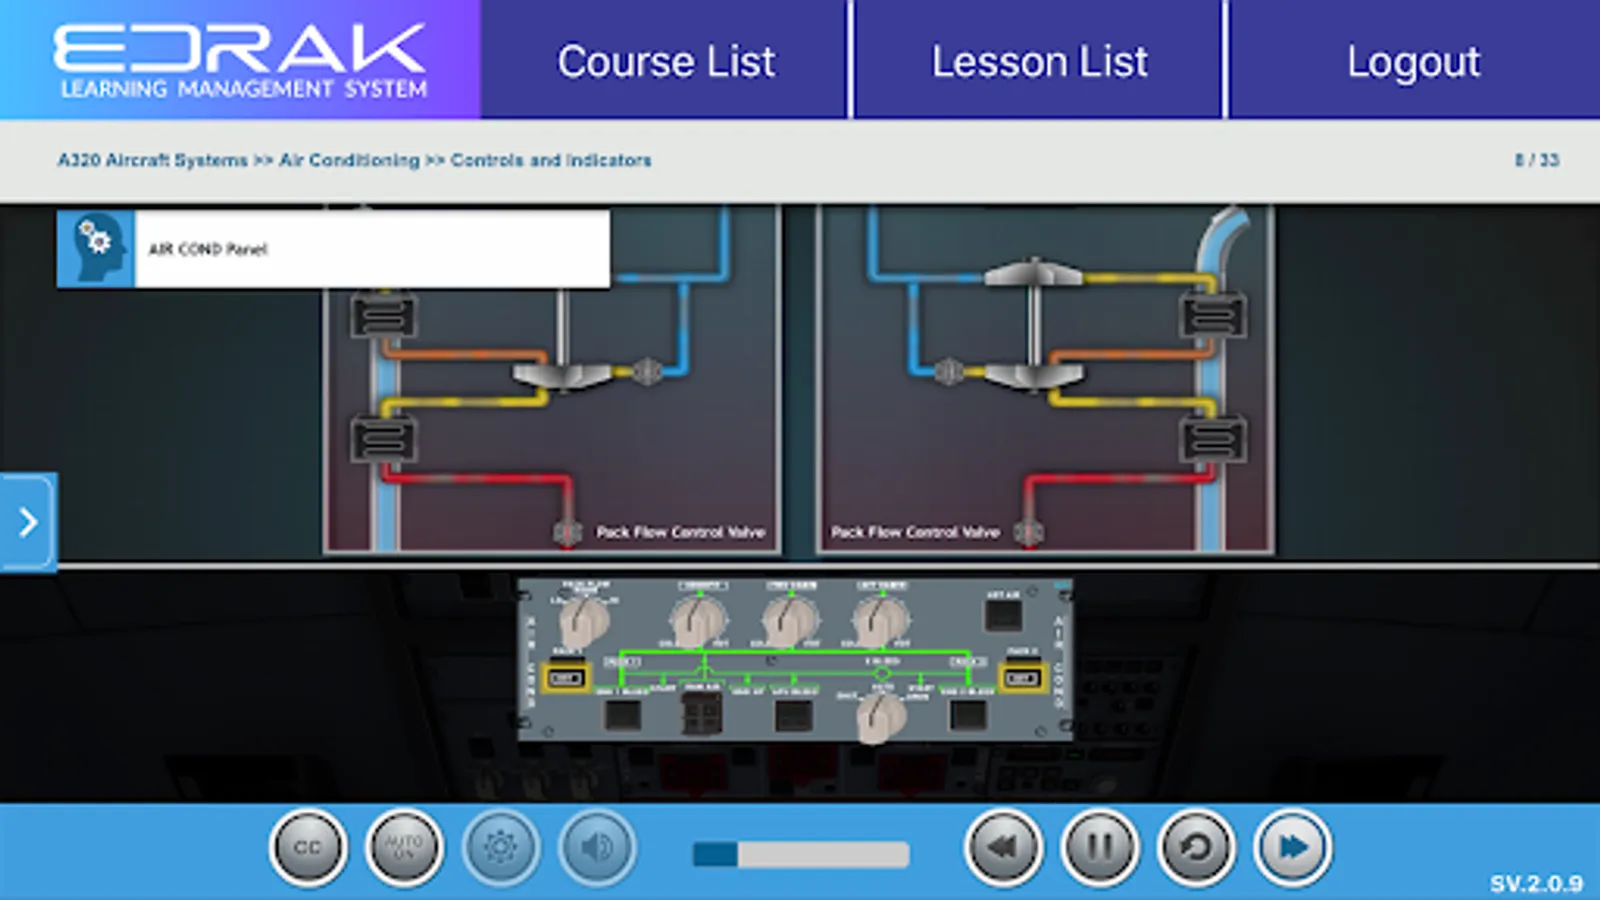Click the head-with-gears icon beside AIR COND Panel
Screen dimensions: 1600x900
96,249
